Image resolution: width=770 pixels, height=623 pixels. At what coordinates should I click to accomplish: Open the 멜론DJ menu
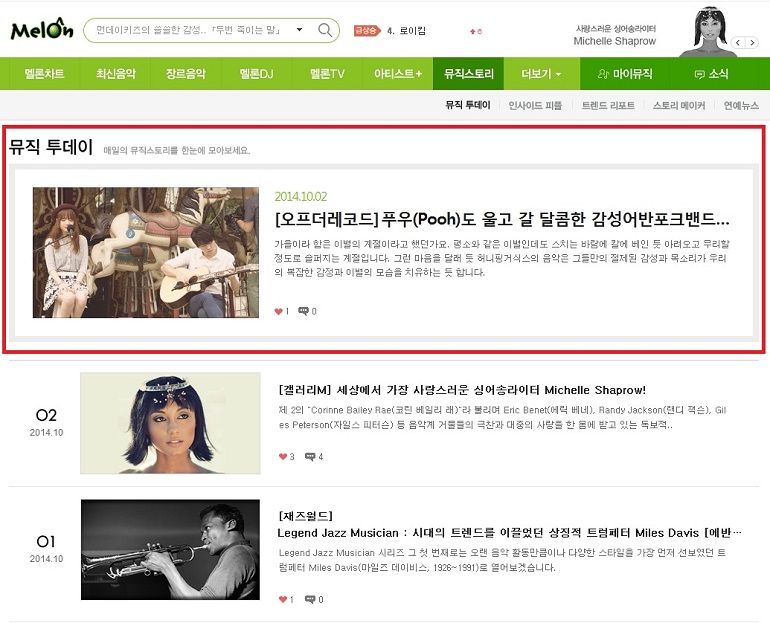pos(256,74)
